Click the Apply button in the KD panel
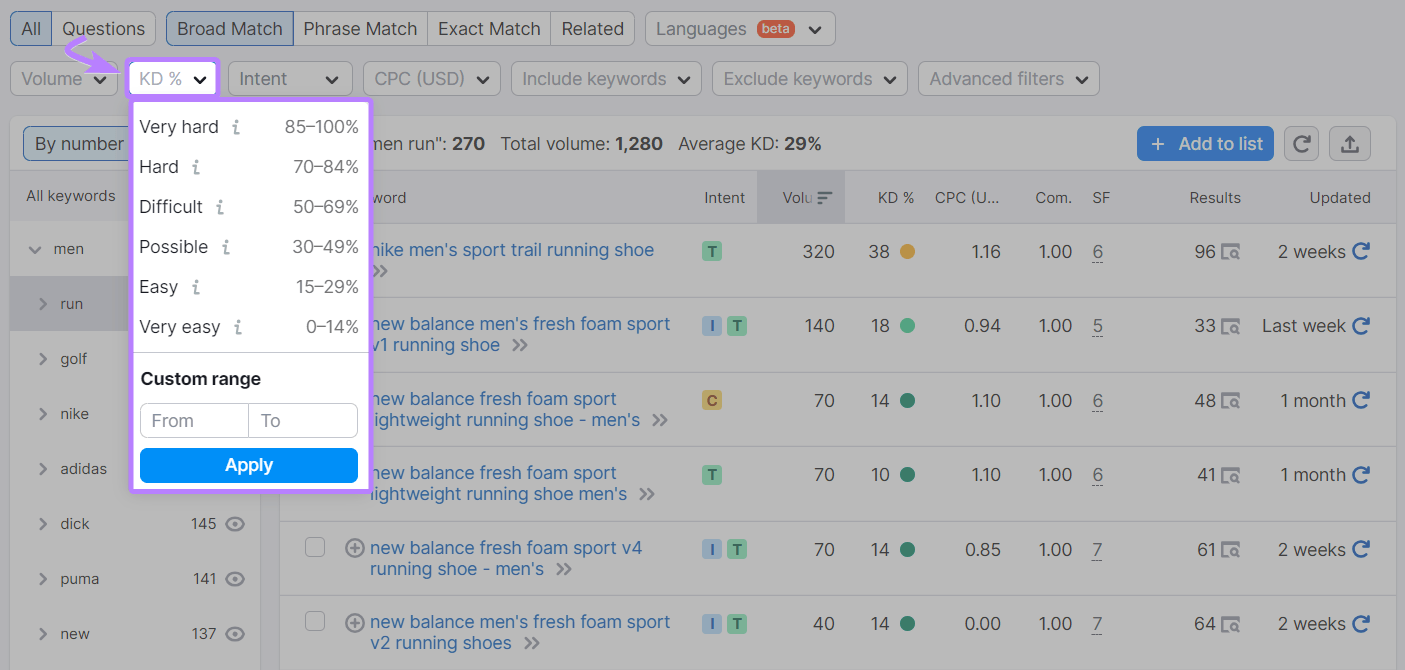This screenshot has width=1405, height=670. [x=248, y=465]
